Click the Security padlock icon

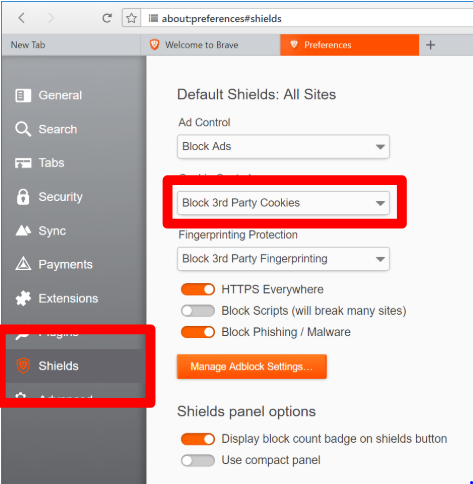(23, 197)
